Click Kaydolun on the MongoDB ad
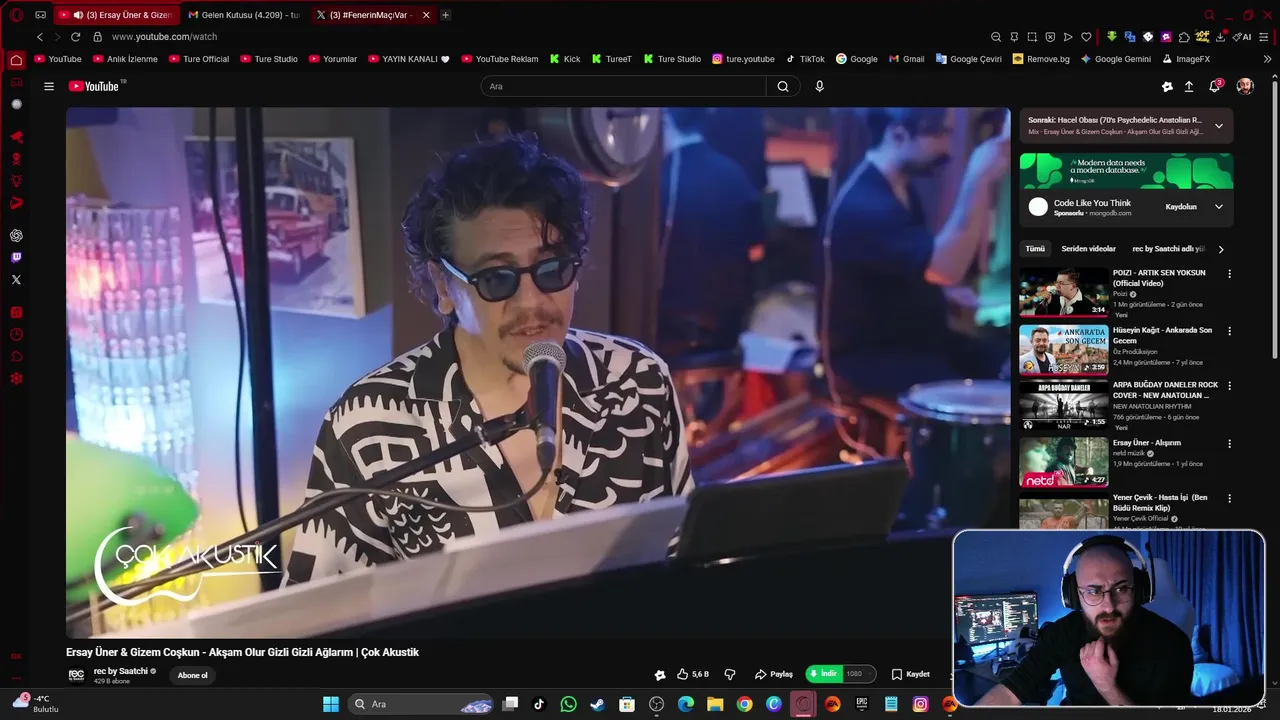 click(1181, 207)
